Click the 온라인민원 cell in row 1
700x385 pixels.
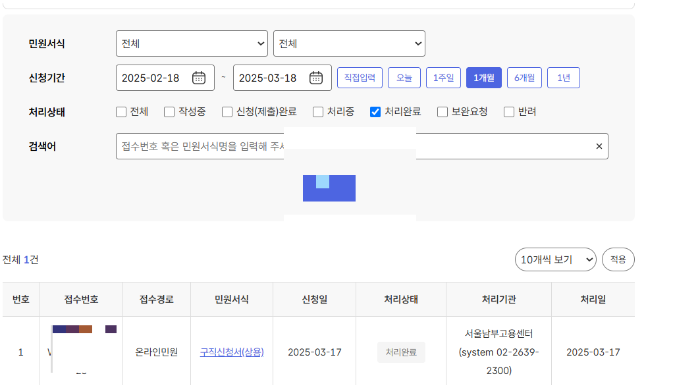[x=156, y=352]
